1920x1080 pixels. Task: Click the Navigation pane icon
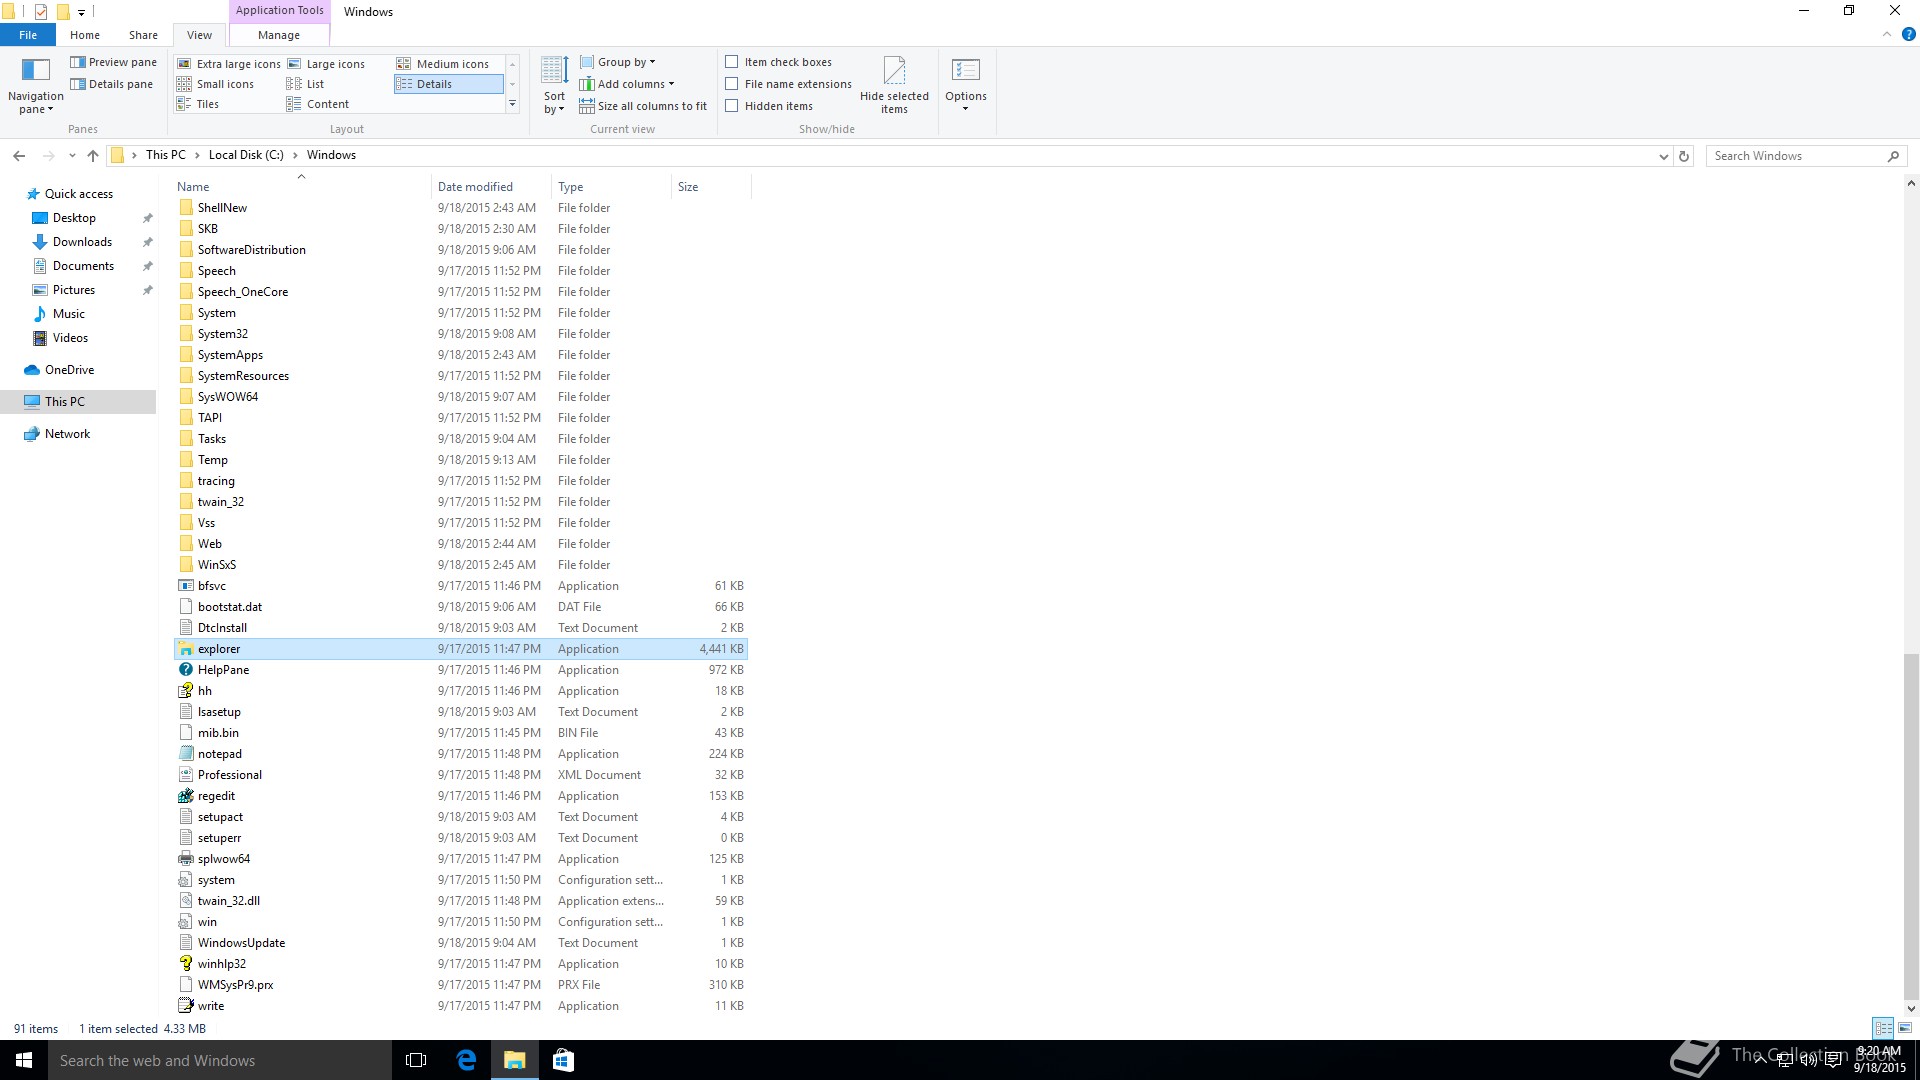click(36, 70)
